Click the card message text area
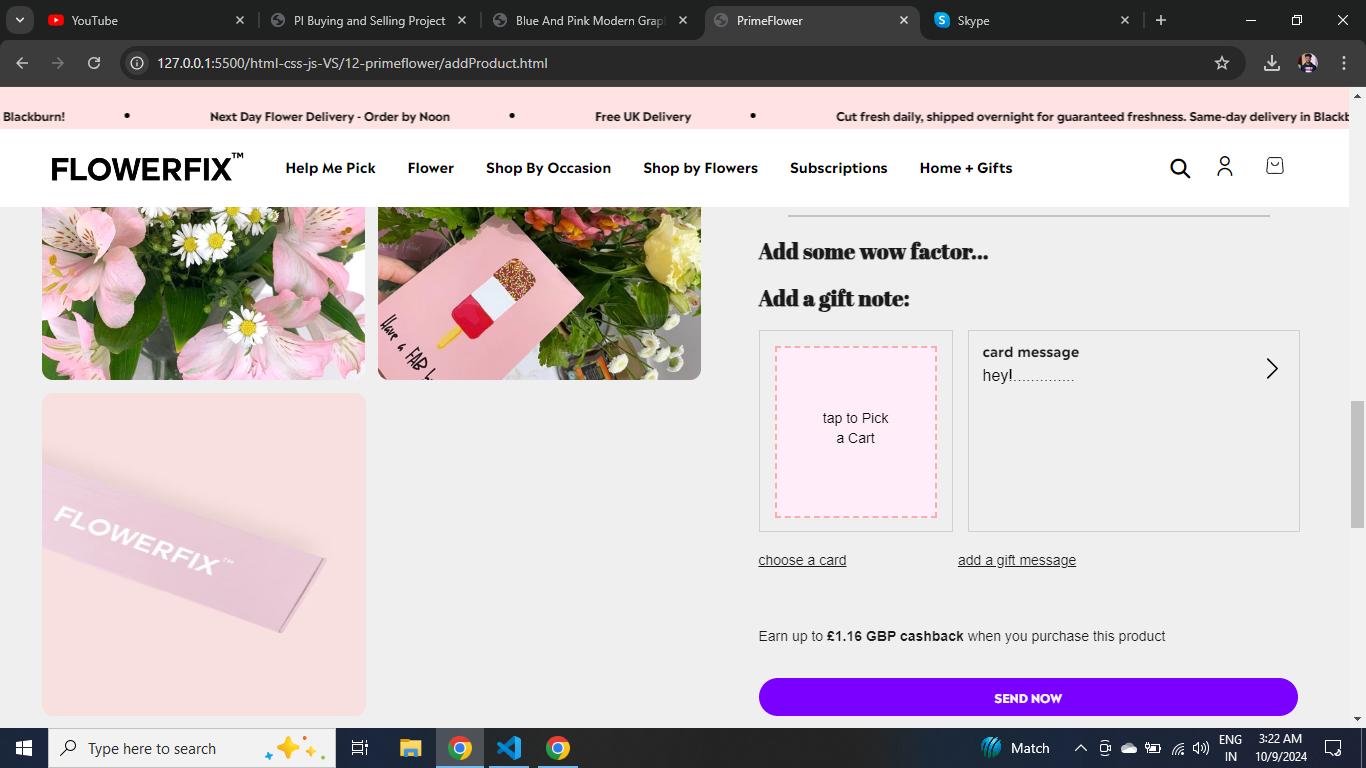The height and width of the screenshot is (768, 1366). tap(1134, 431)
